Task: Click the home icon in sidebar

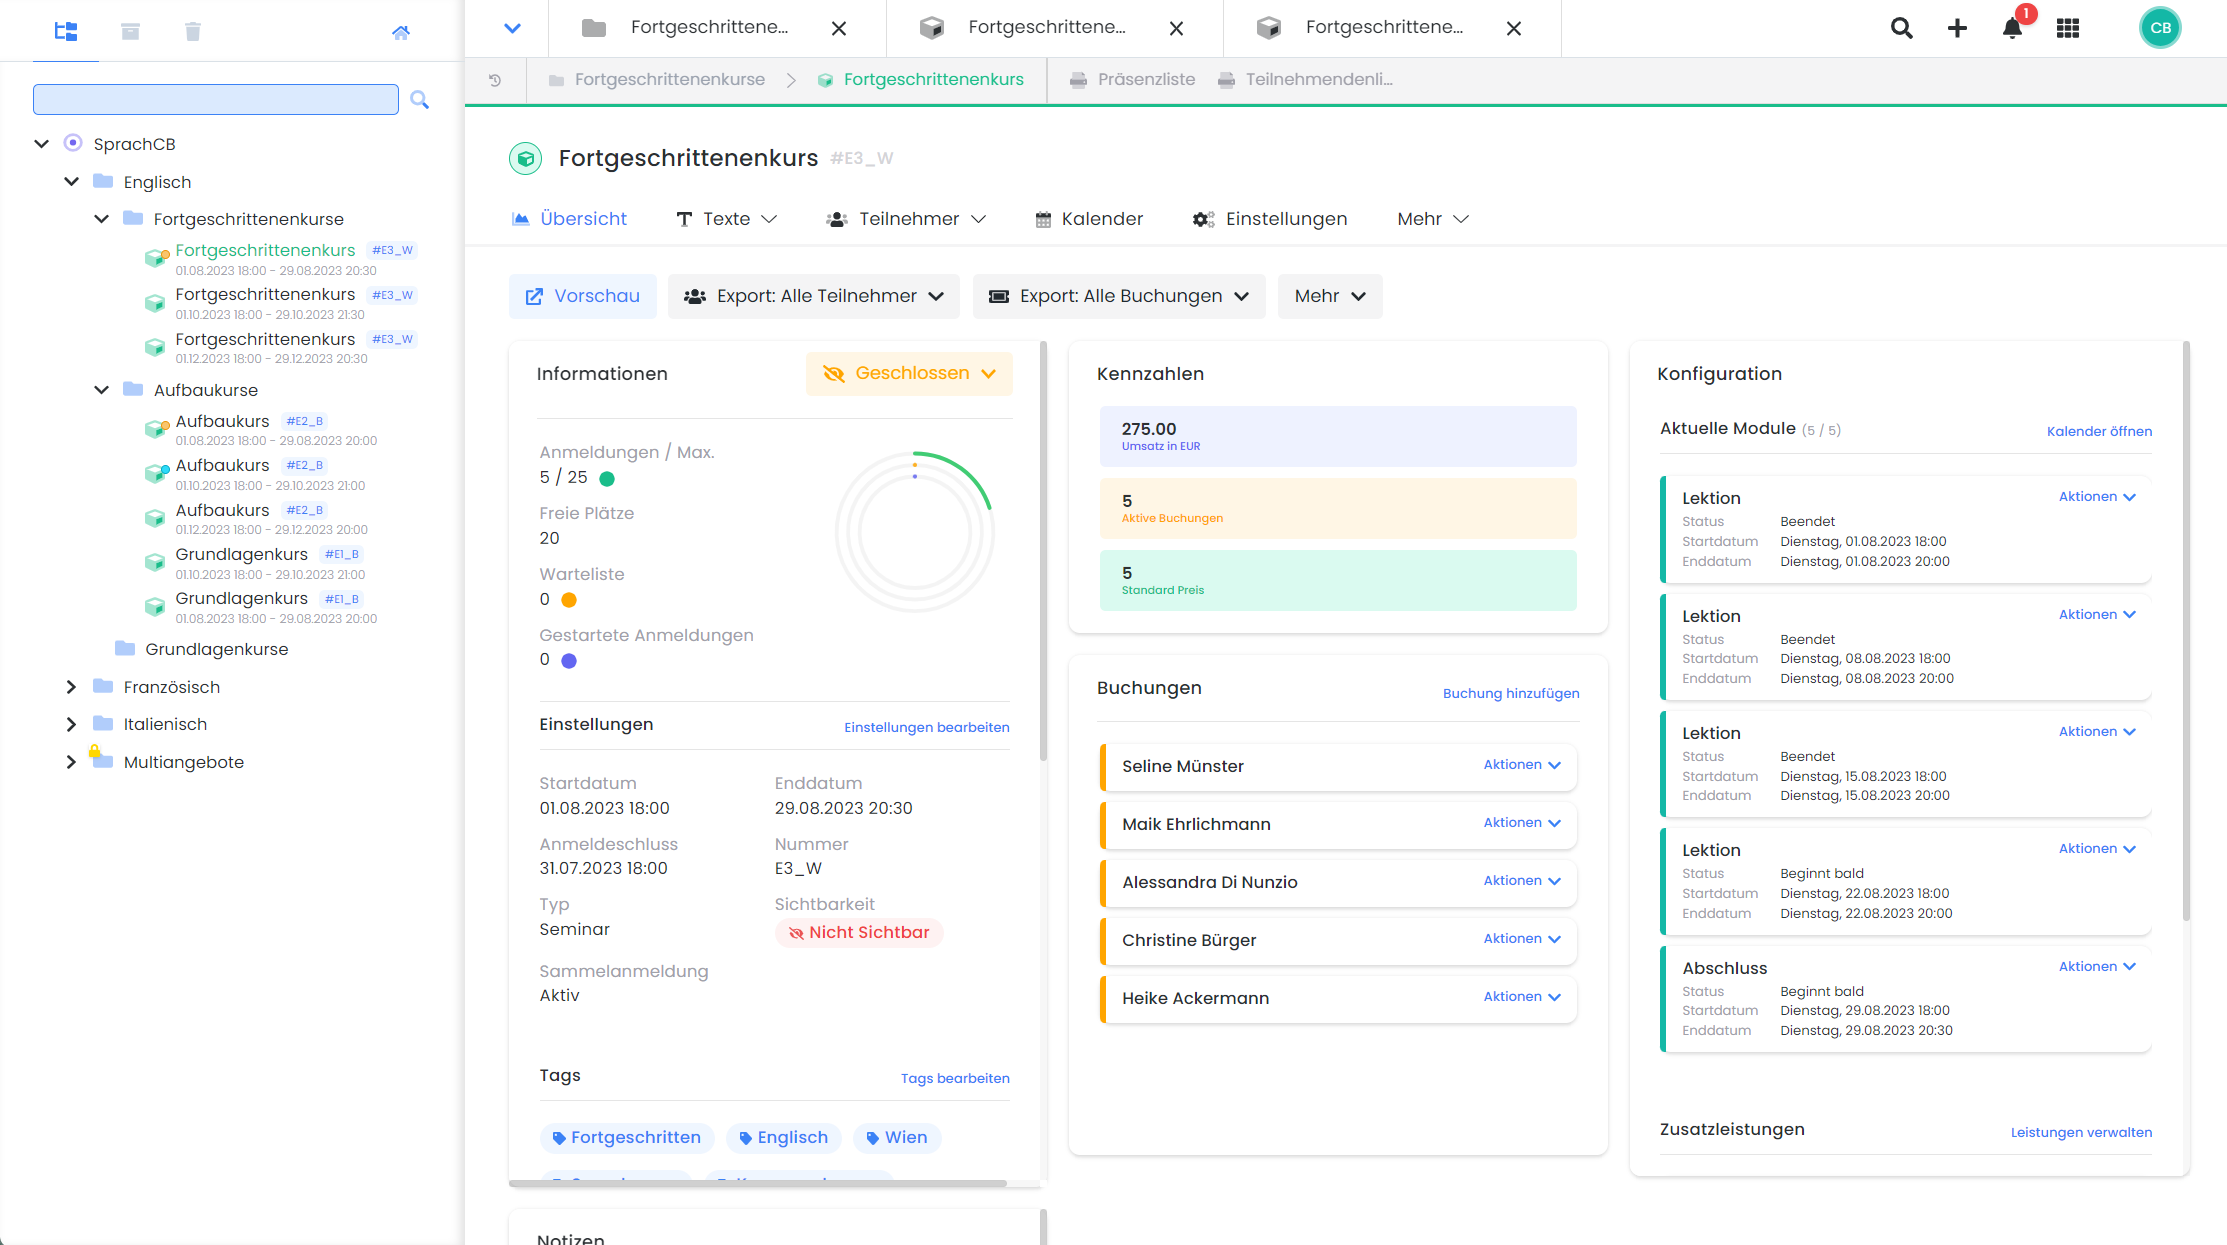Action: pos(401,32)
